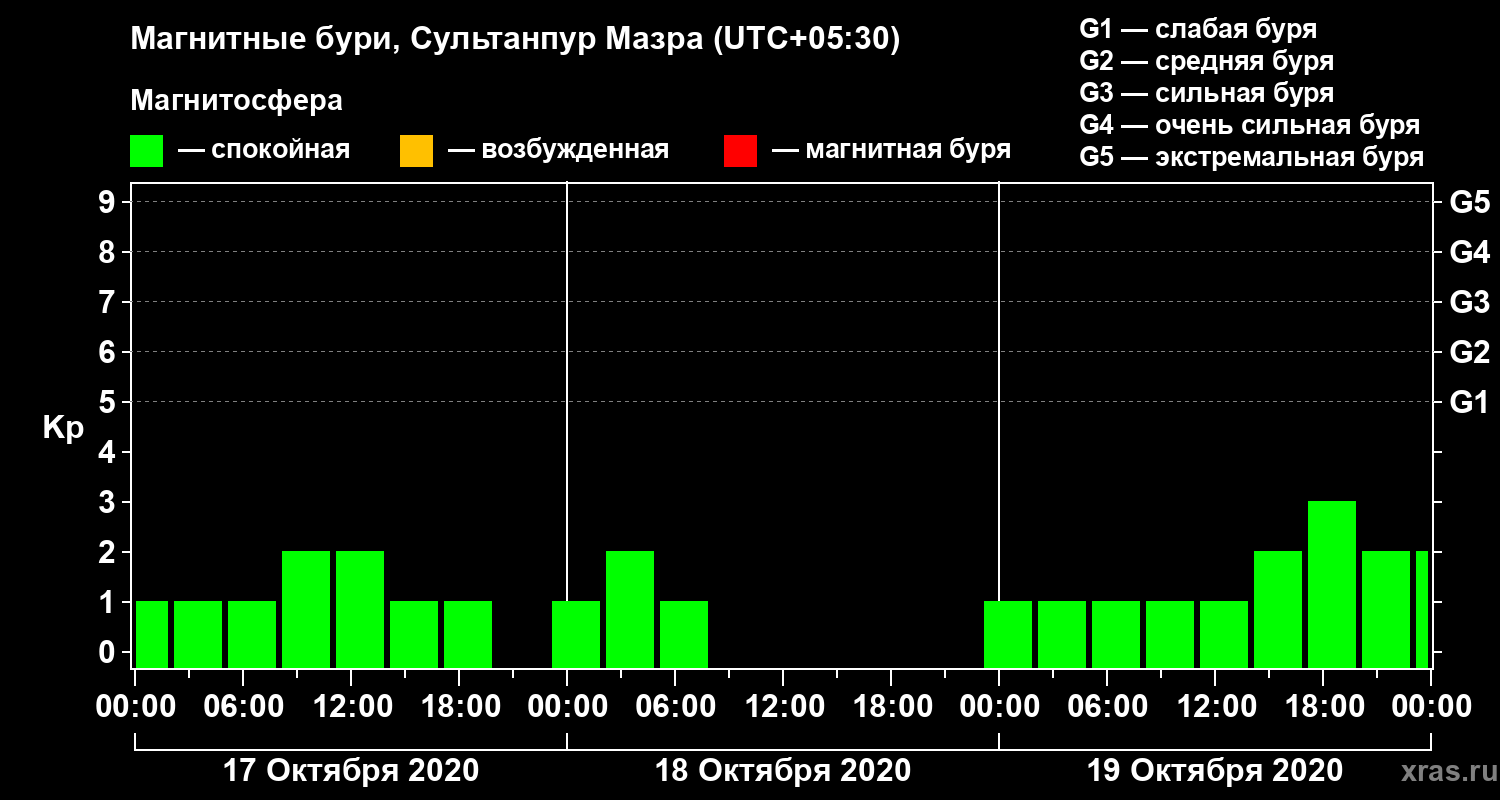This screenshot has width=1500, height=800.
Task: Click the '06:00' time label under 18 October
Action: pos(675,706)
